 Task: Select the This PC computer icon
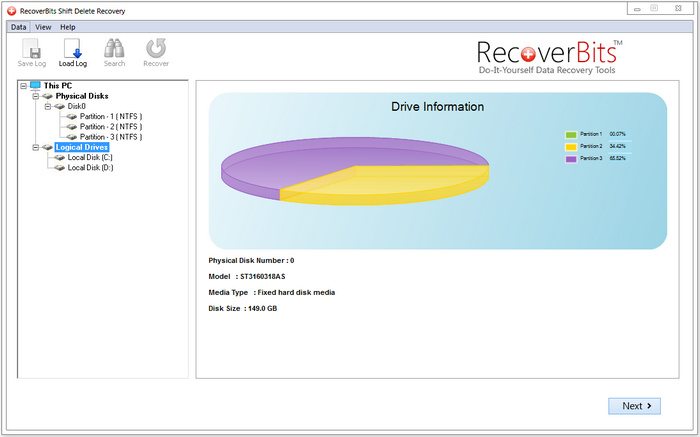click(35, 86)
